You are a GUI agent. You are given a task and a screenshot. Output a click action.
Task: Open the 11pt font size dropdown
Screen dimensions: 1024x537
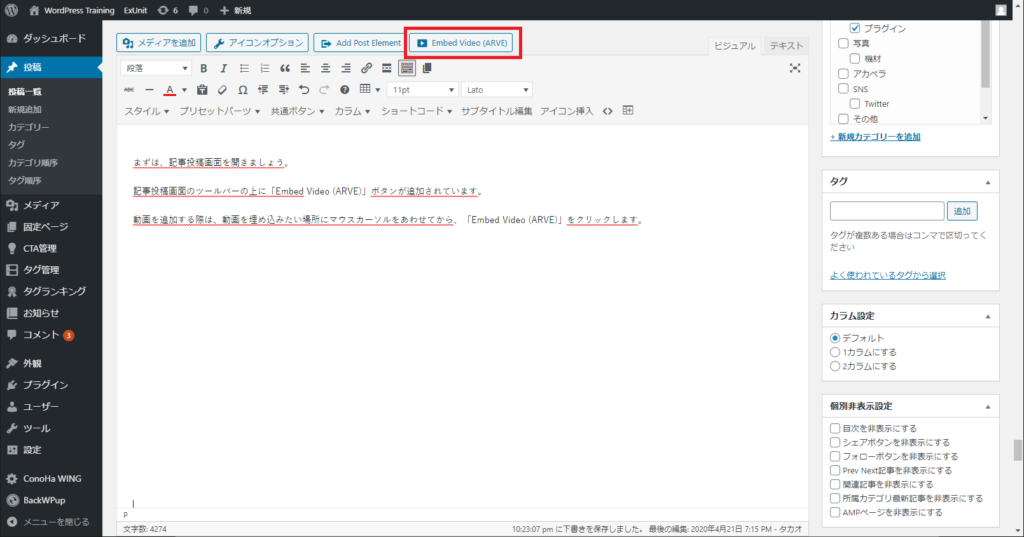(x=421, y=89)
